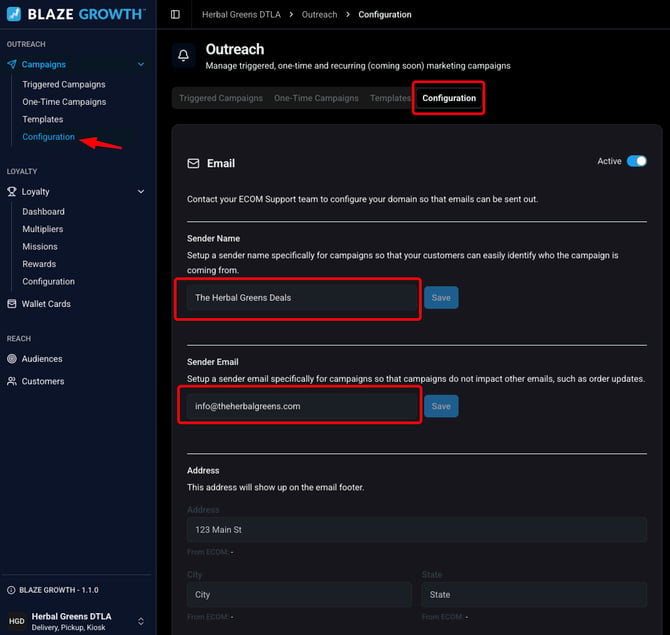670x635 pixels.
Task: Click the Outreach bell icon
Action: 184,56
